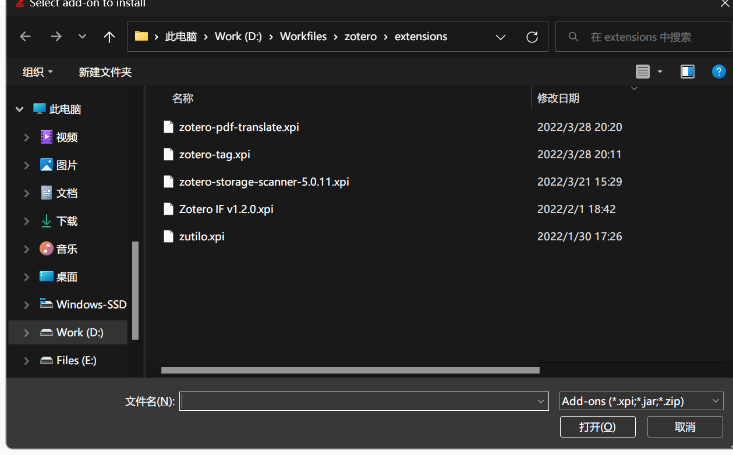This screenshot has height=455, width=733.
Task: Open the filename history dropdown arrow
Action: (x=541, y=401)
